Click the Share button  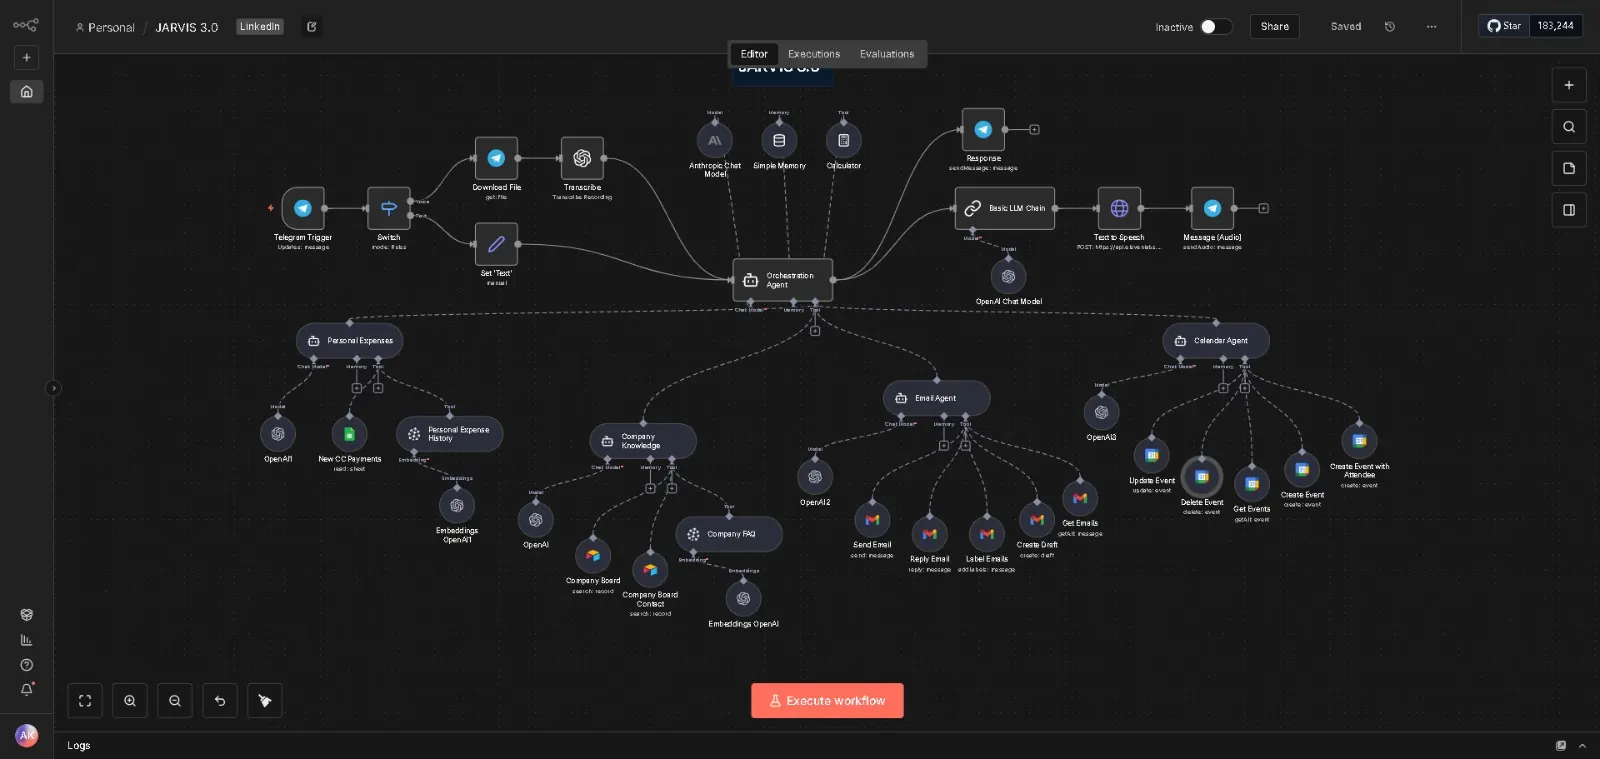[x=1275, y=27]
